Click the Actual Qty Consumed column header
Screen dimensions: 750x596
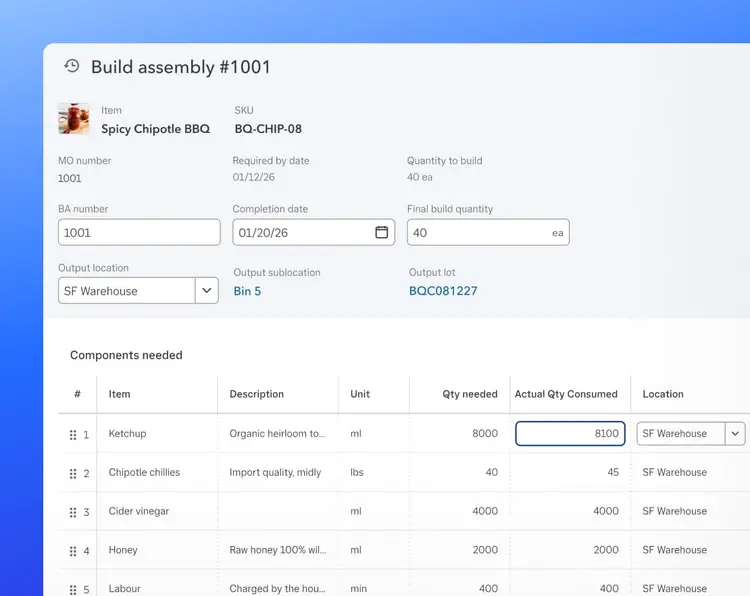pos(566,394)
